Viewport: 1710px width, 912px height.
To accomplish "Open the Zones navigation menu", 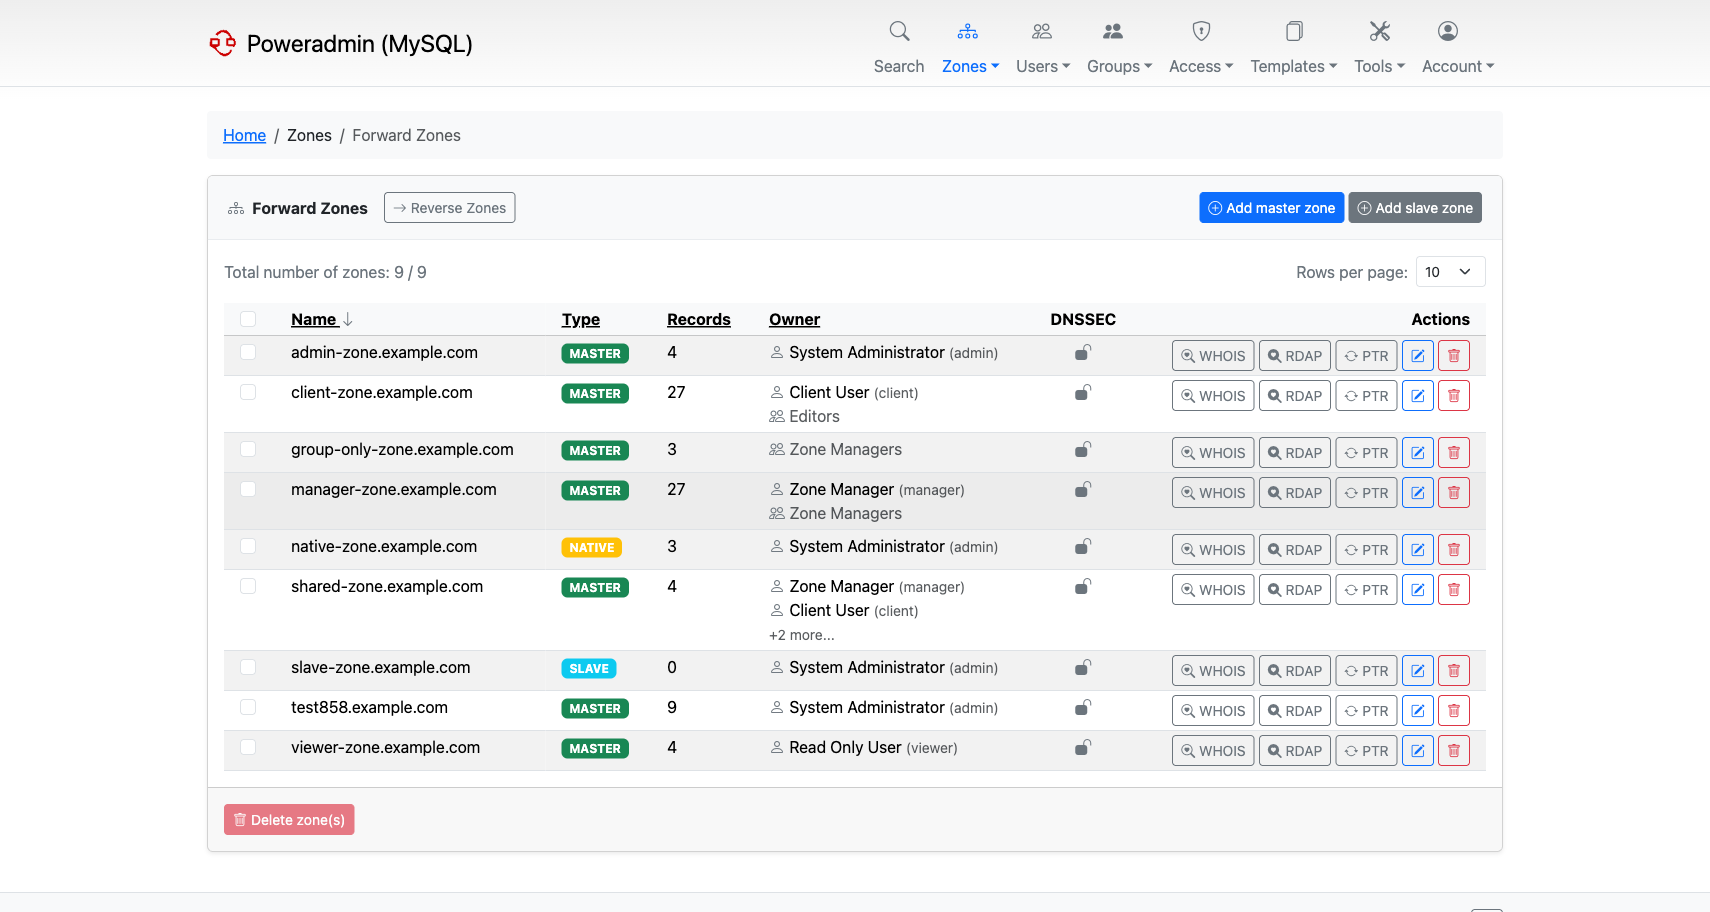I will 969,47.
